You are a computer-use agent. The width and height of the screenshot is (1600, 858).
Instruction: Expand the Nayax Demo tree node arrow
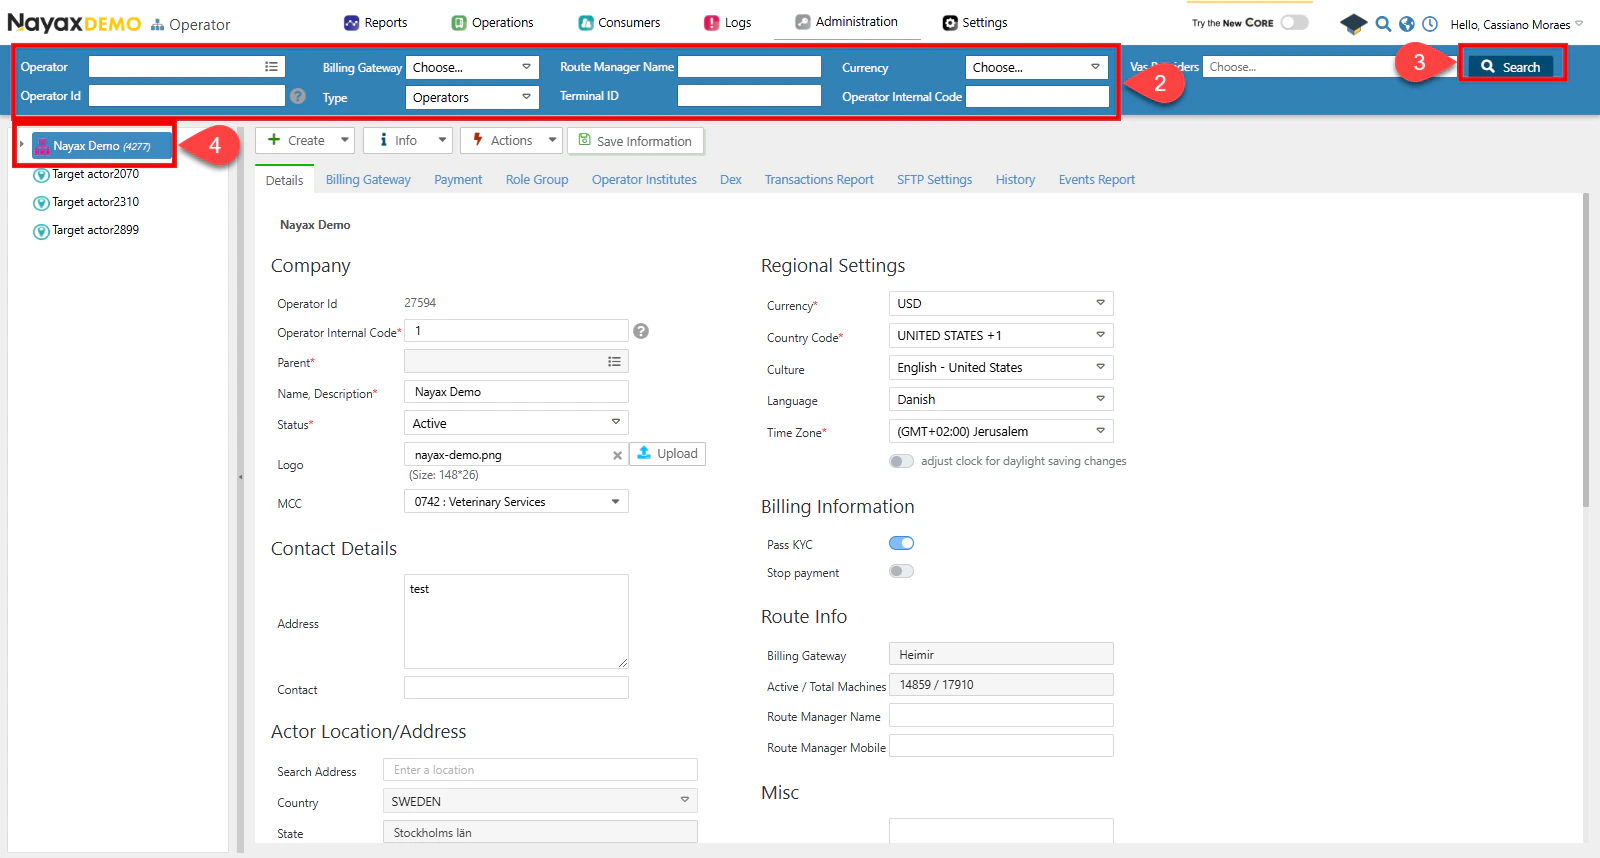pyautogui.click(x=22, y=145)
